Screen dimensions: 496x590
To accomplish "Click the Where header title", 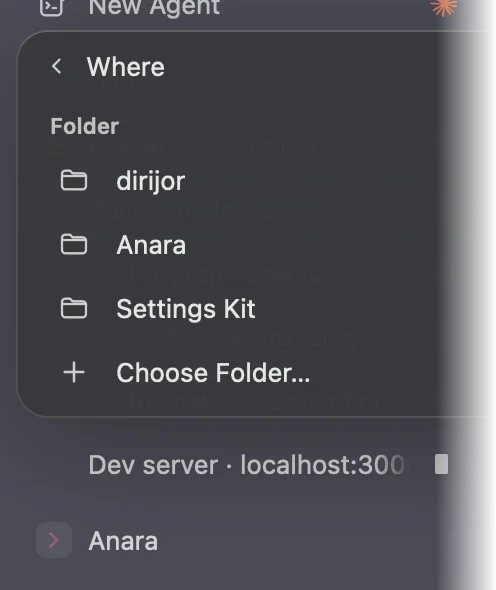I will coord(126,67).
